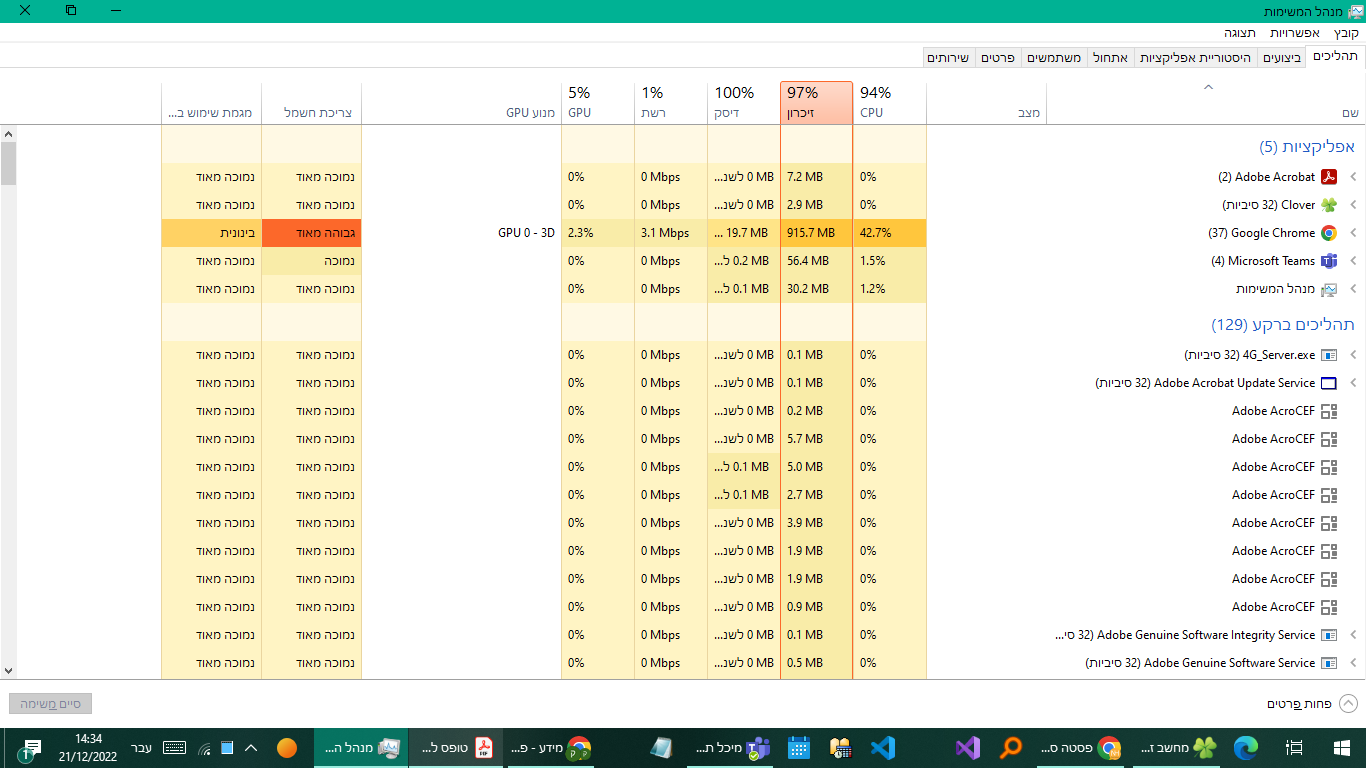Click the 4G_Server.exe process icon

pyautogui.click(x=1329, y=355)
